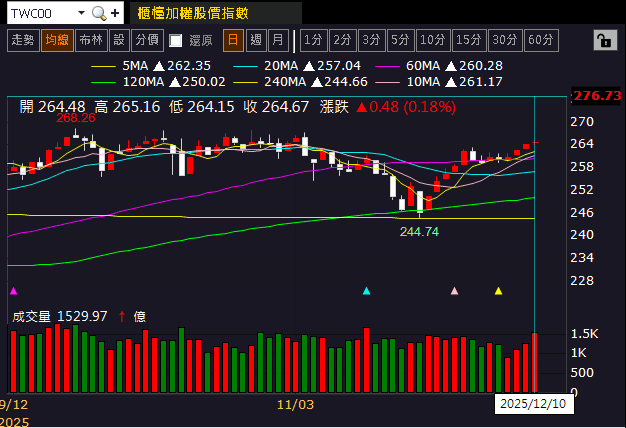Open the TWC00 symbol dropdown arrow
The width and height of the screenshot is (626, 428).
81,13
